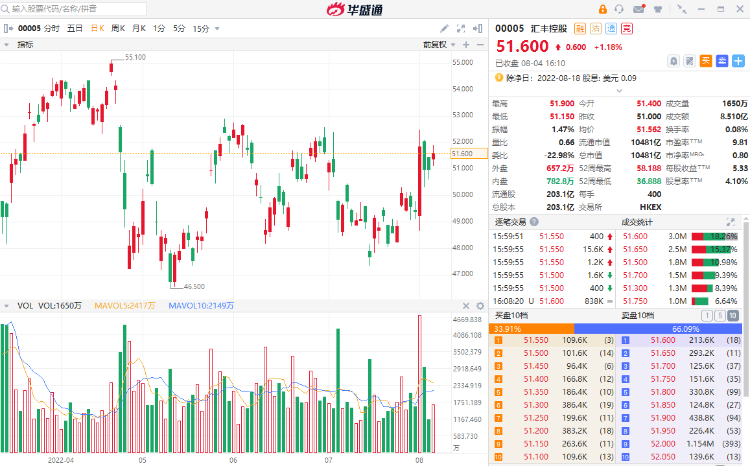The width and height of the screenshot is (750, 466).
Task: Click the 指标 indicators label
Action: pos(25,44)
